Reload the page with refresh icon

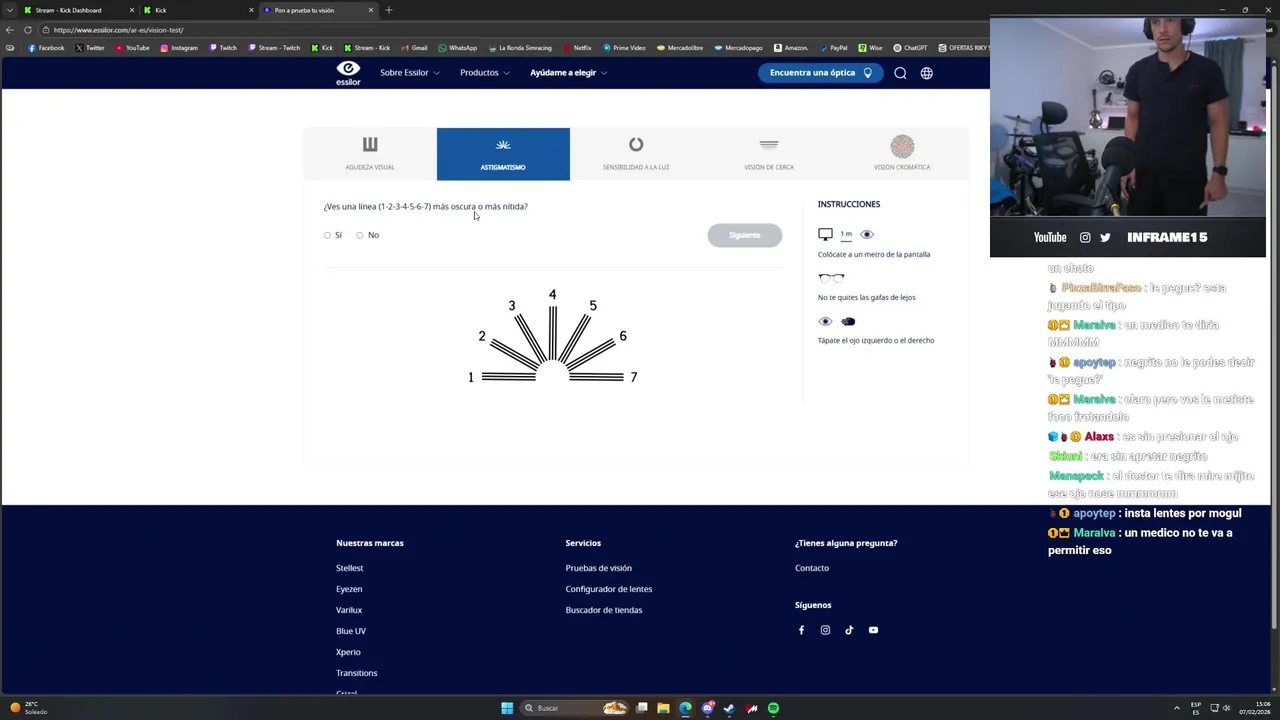click(27, 30)
